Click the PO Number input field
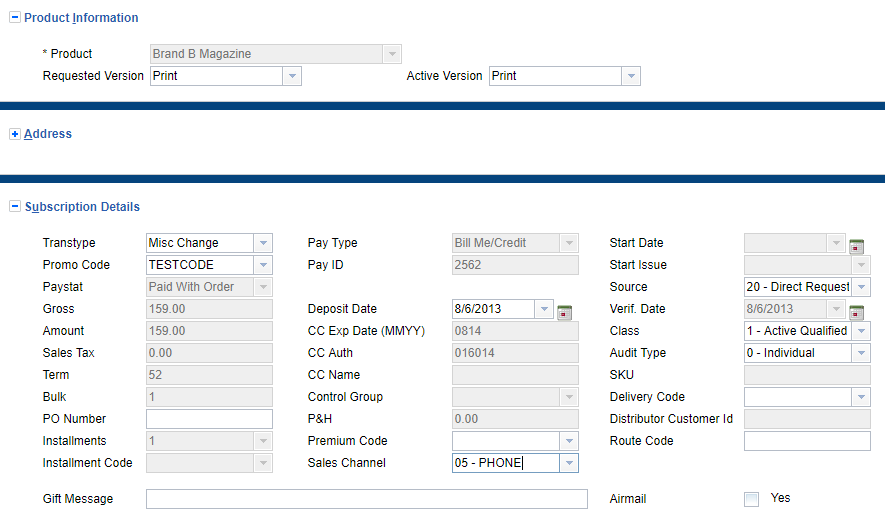The height and width of the screenshot is (525, 885). coord(209,419)
